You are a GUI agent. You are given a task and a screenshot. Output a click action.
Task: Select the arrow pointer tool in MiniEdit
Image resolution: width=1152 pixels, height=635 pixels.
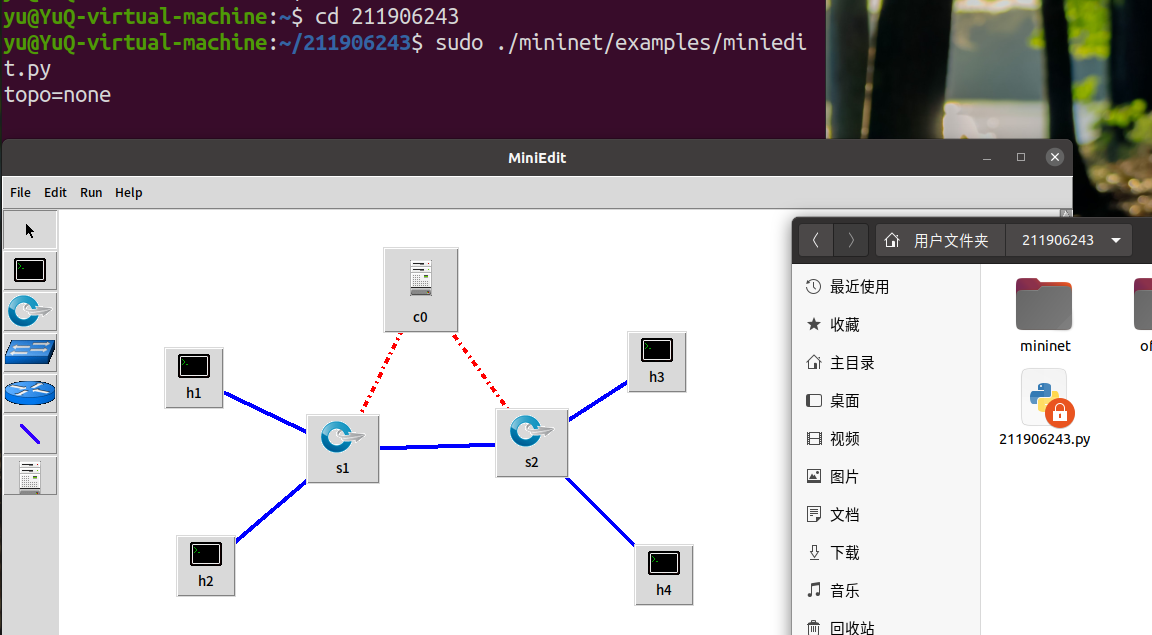pos(30,230)
